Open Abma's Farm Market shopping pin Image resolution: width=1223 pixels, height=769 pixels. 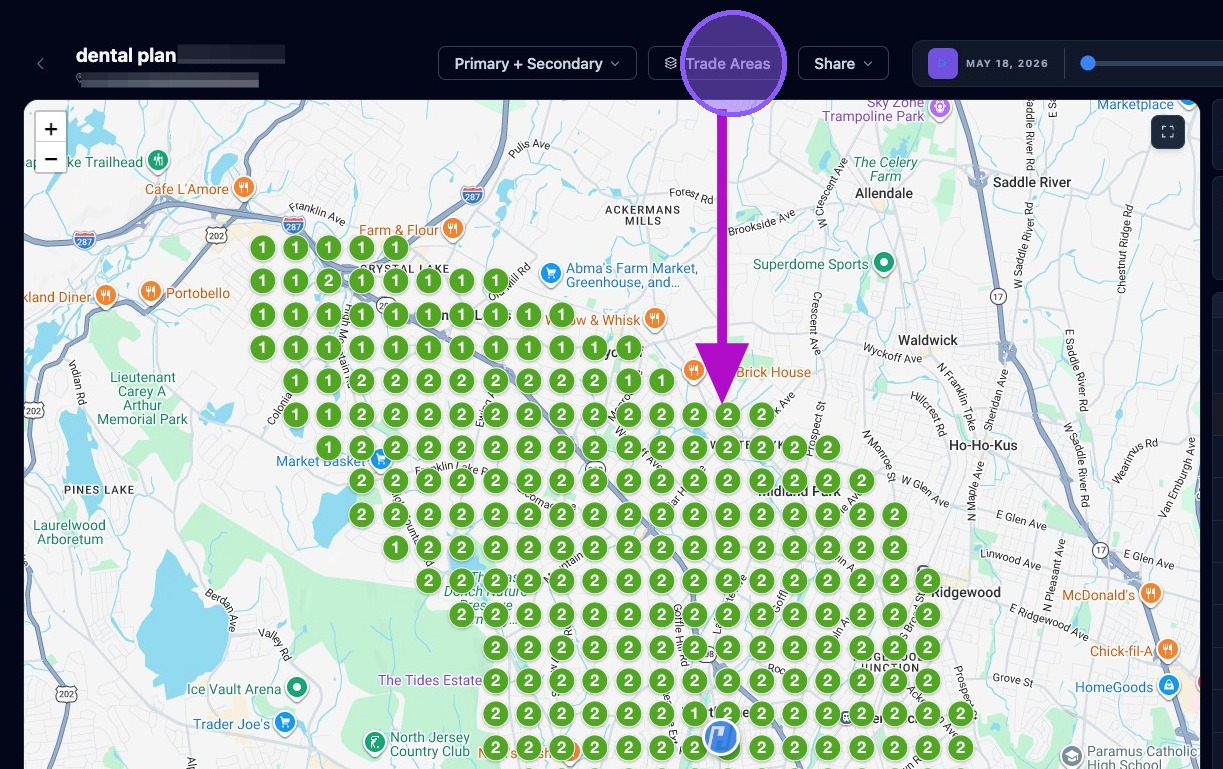pyautogui.click(x=550, y=272)
